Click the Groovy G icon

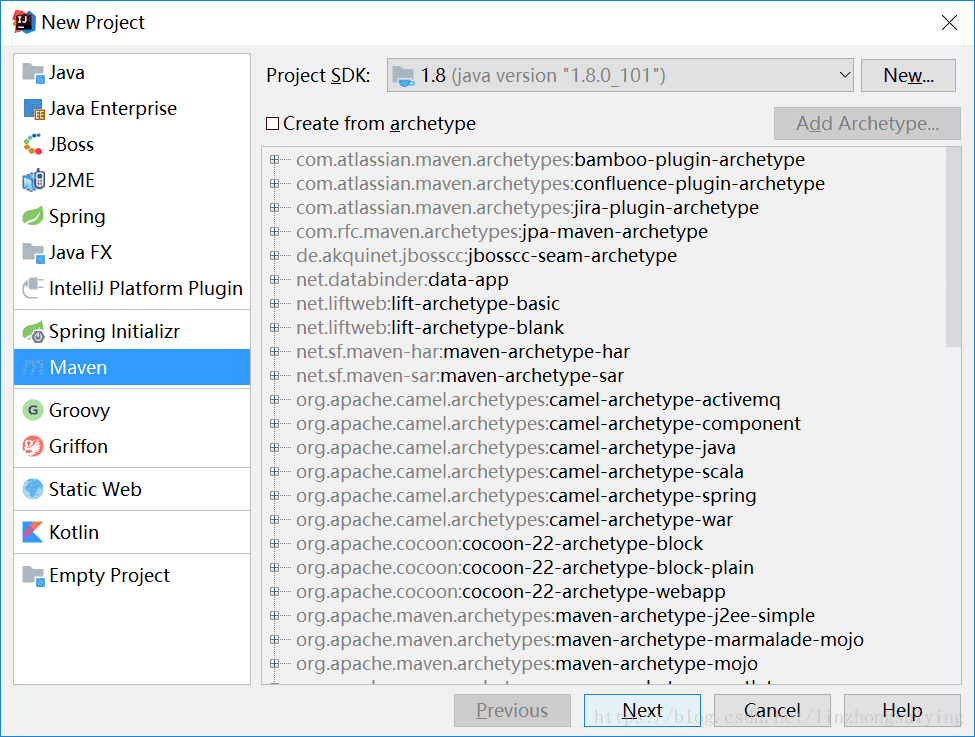[x=34, y=410]
